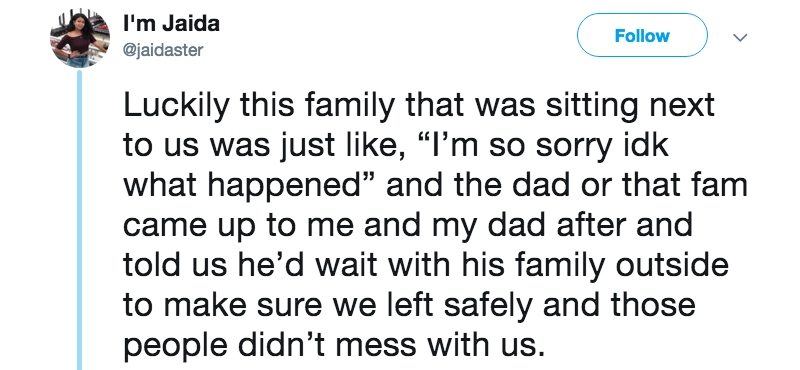Click the blue thread connector line
800x370 pixels.
pyautogui.click(x=79, y=219)
